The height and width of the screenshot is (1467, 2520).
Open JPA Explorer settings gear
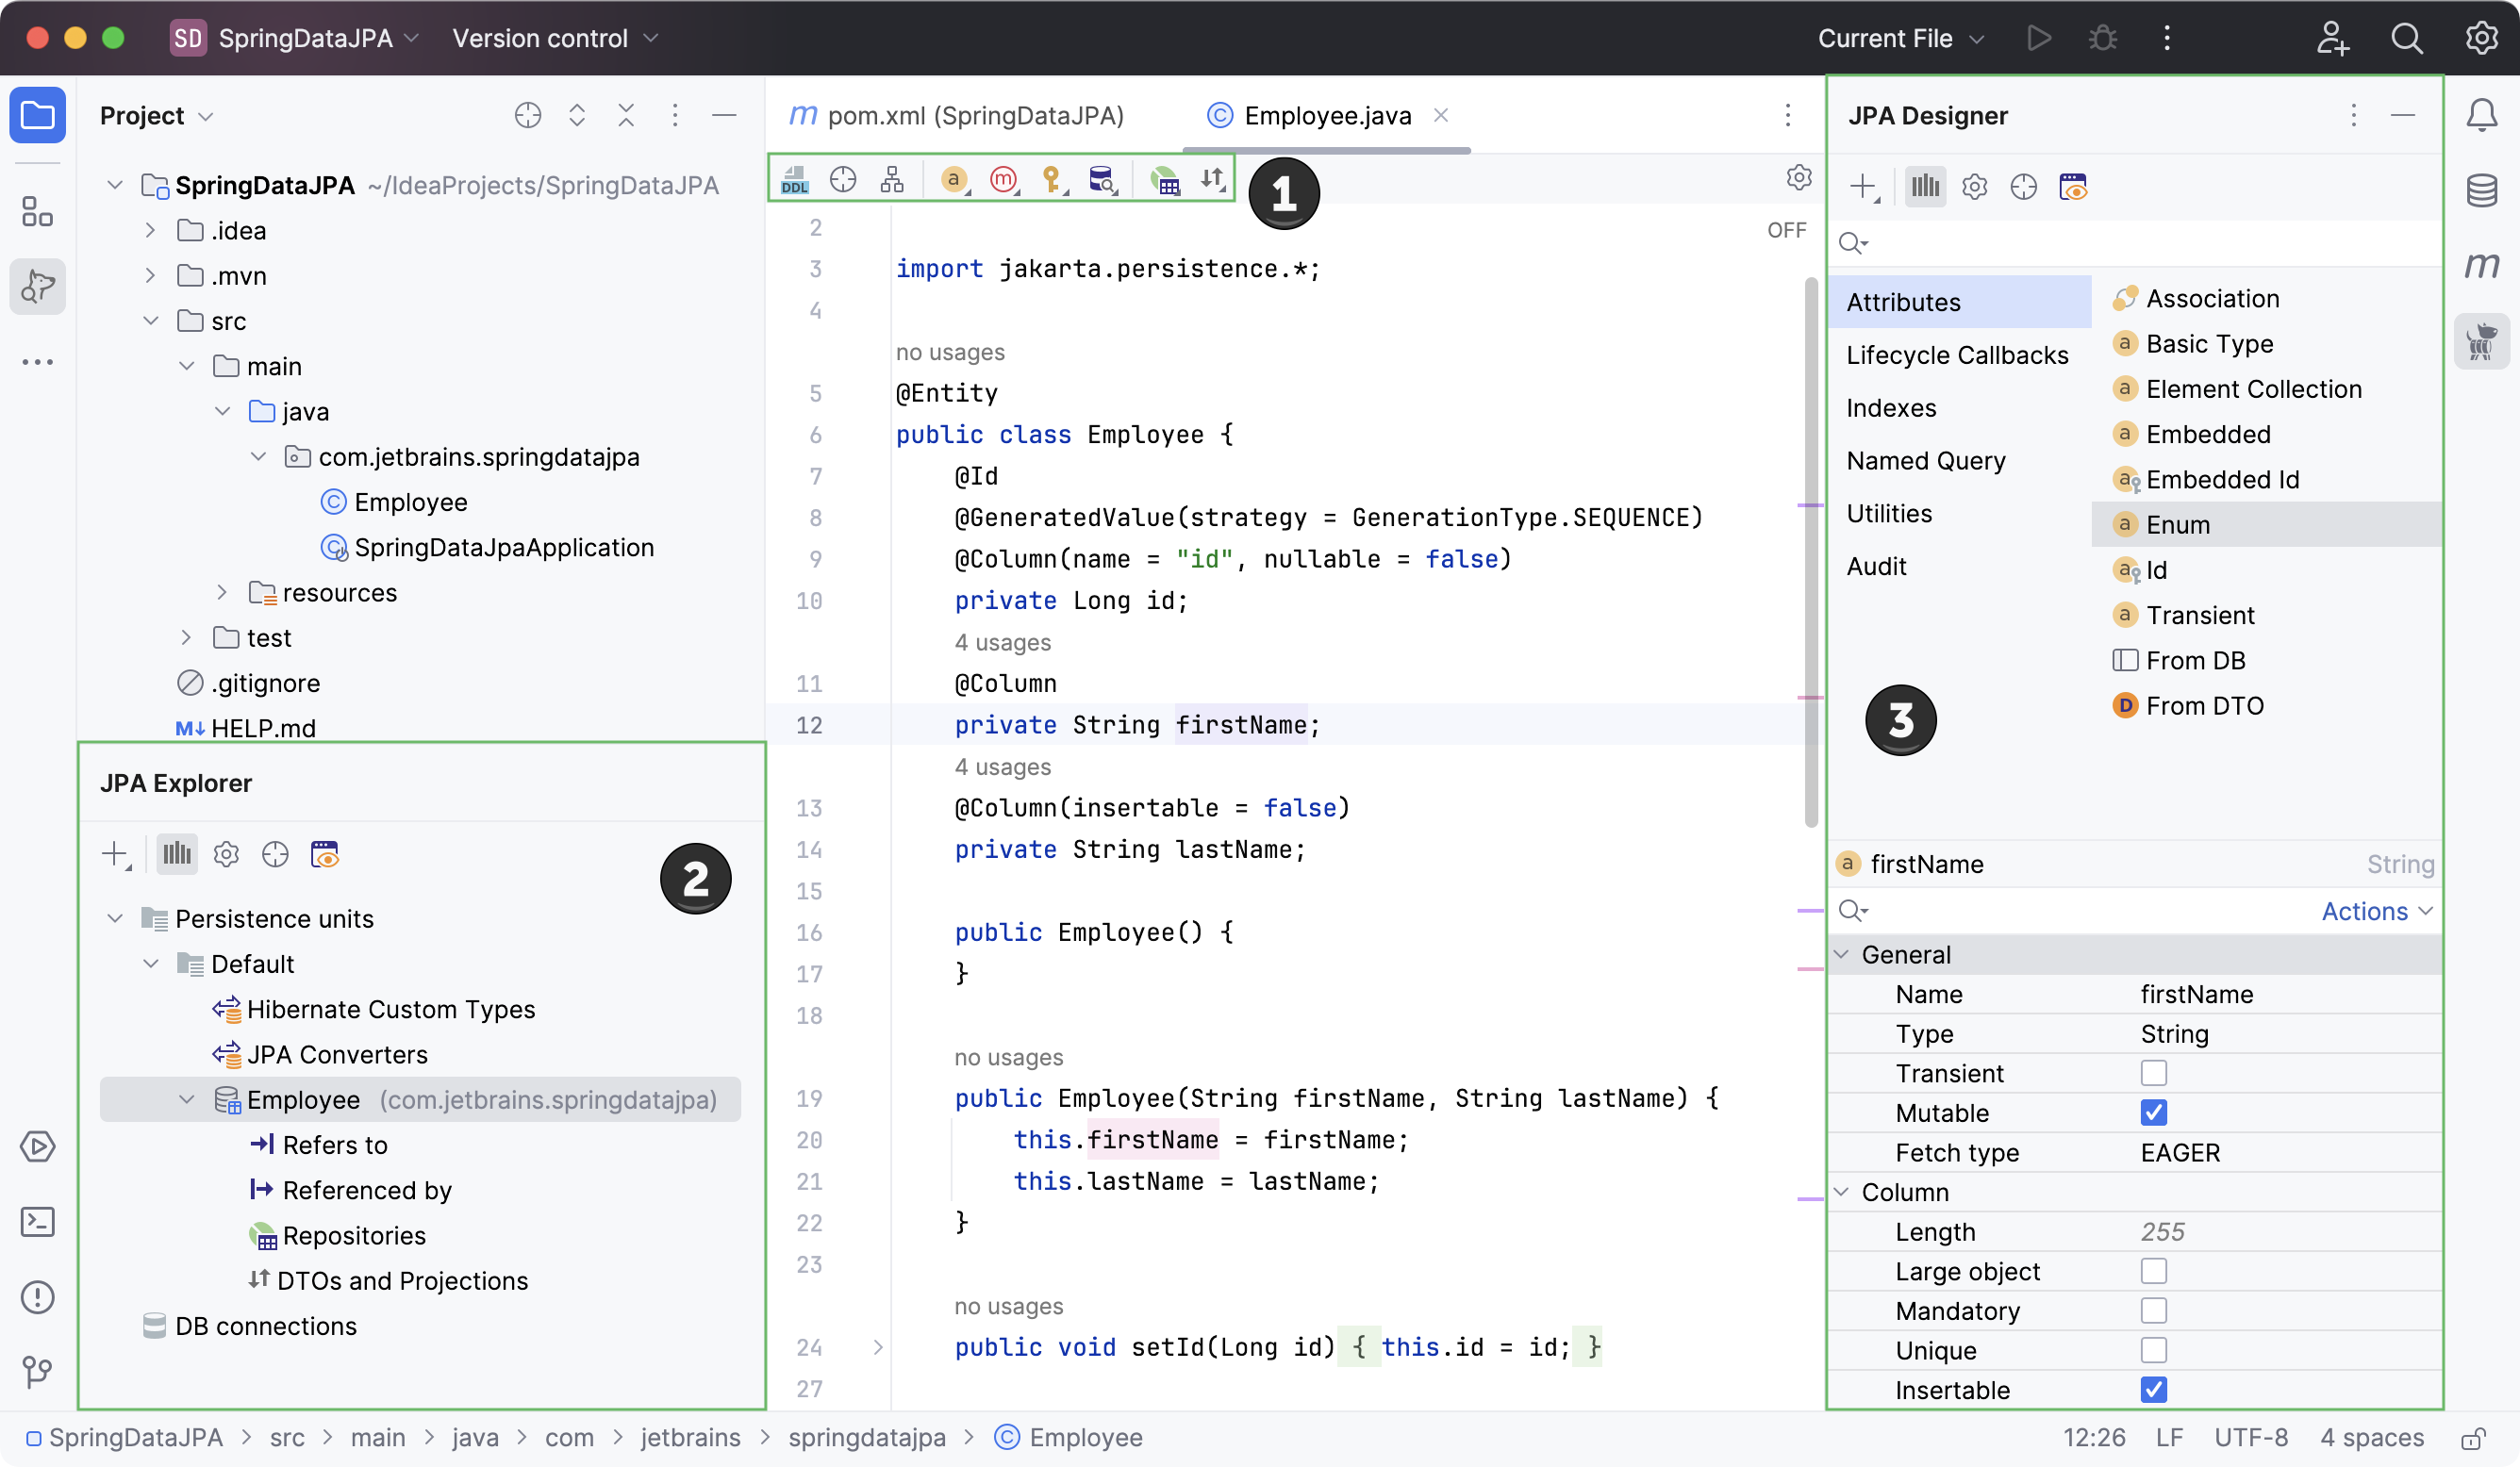(x=226, y=855)
